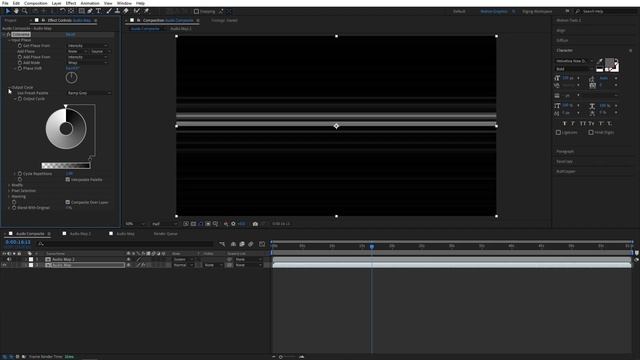Click the output cycle gradient preview bar
Image resolution: width=640 pixels, height=360 pixels.
66,165
